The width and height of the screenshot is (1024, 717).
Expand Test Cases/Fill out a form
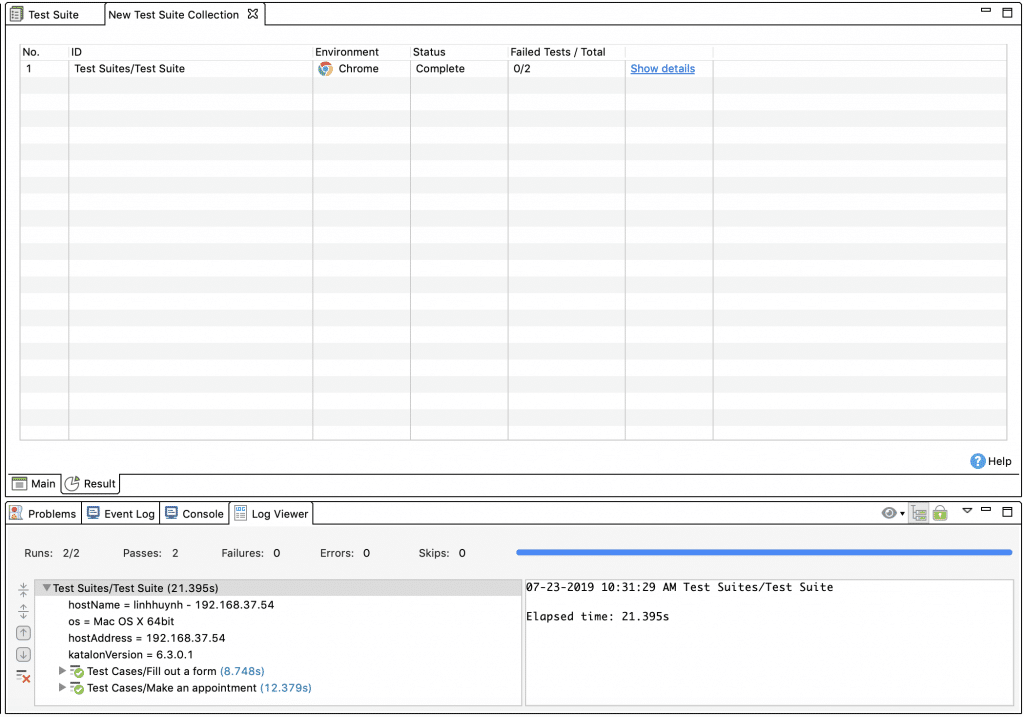[62, 671]
